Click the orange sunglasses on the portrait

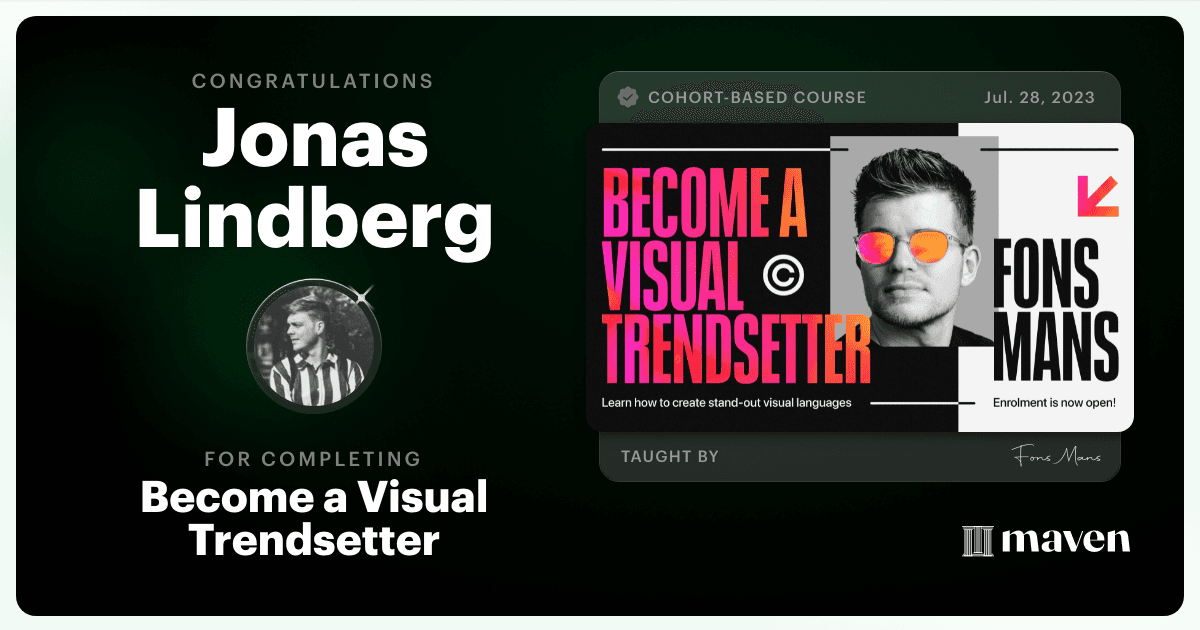[x=908, y=246]
